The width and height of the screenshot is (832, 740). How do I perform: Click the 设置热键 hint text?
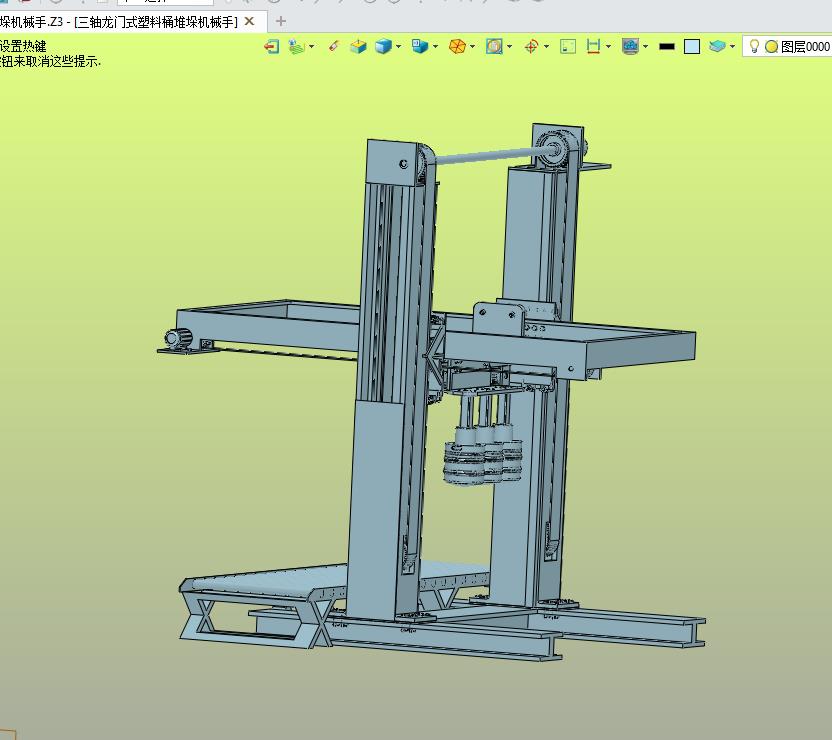coord(23,46)
